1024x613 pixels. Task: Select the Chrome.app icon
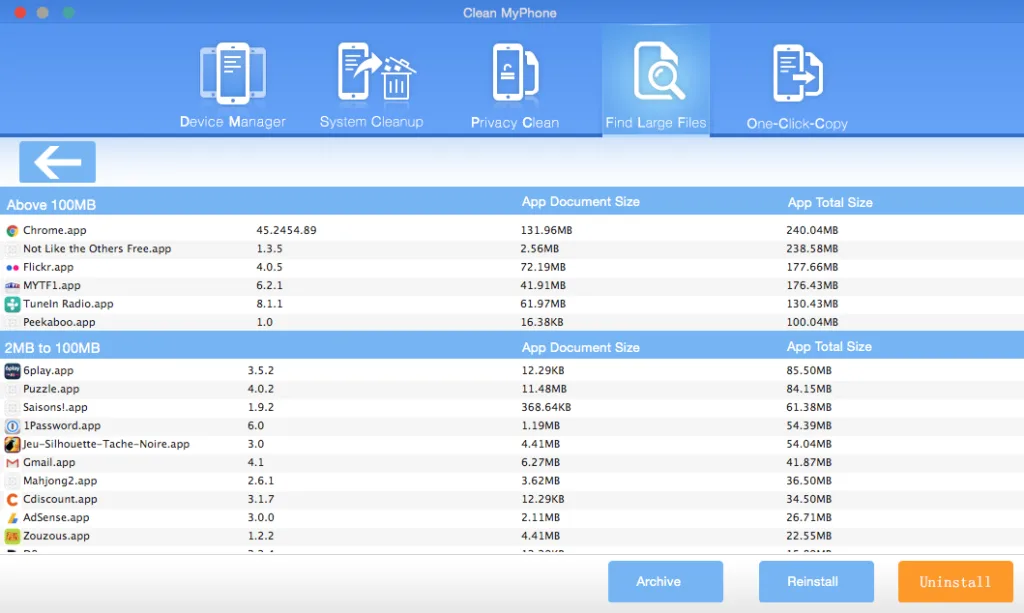[x=12, y=230]
